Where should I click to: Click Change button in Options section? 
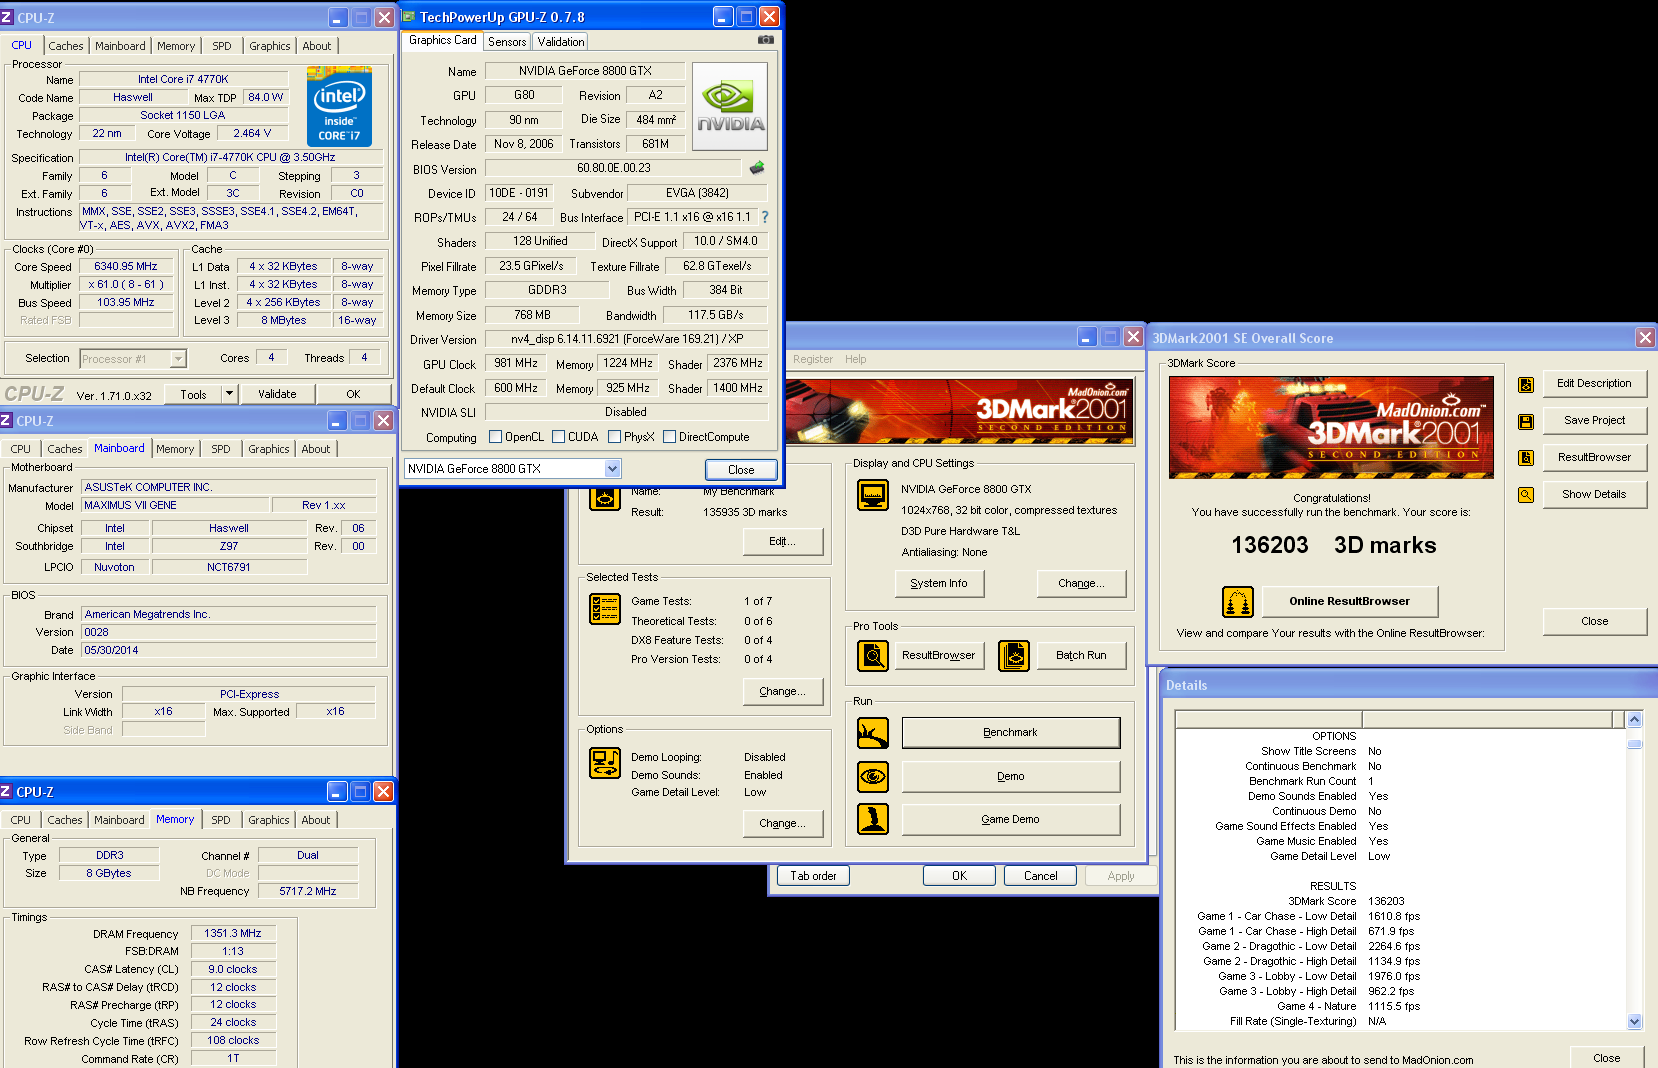783,823
